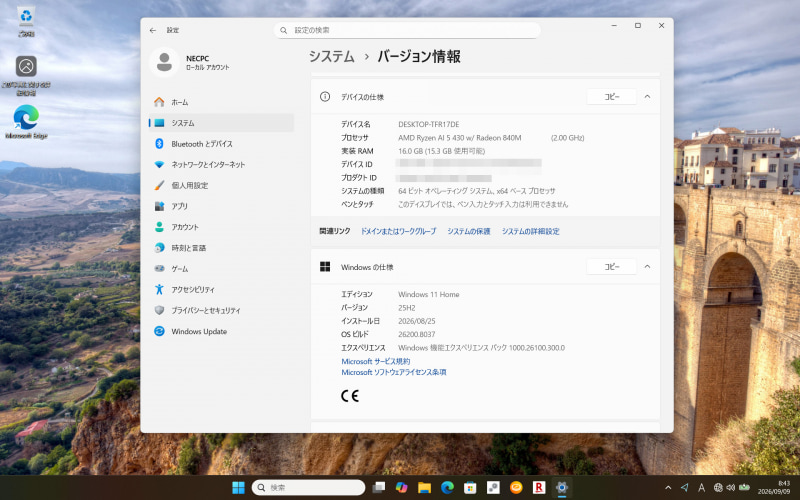Click the Settings gear on the taskbar

pyautogui.click(x=562, y=488)
